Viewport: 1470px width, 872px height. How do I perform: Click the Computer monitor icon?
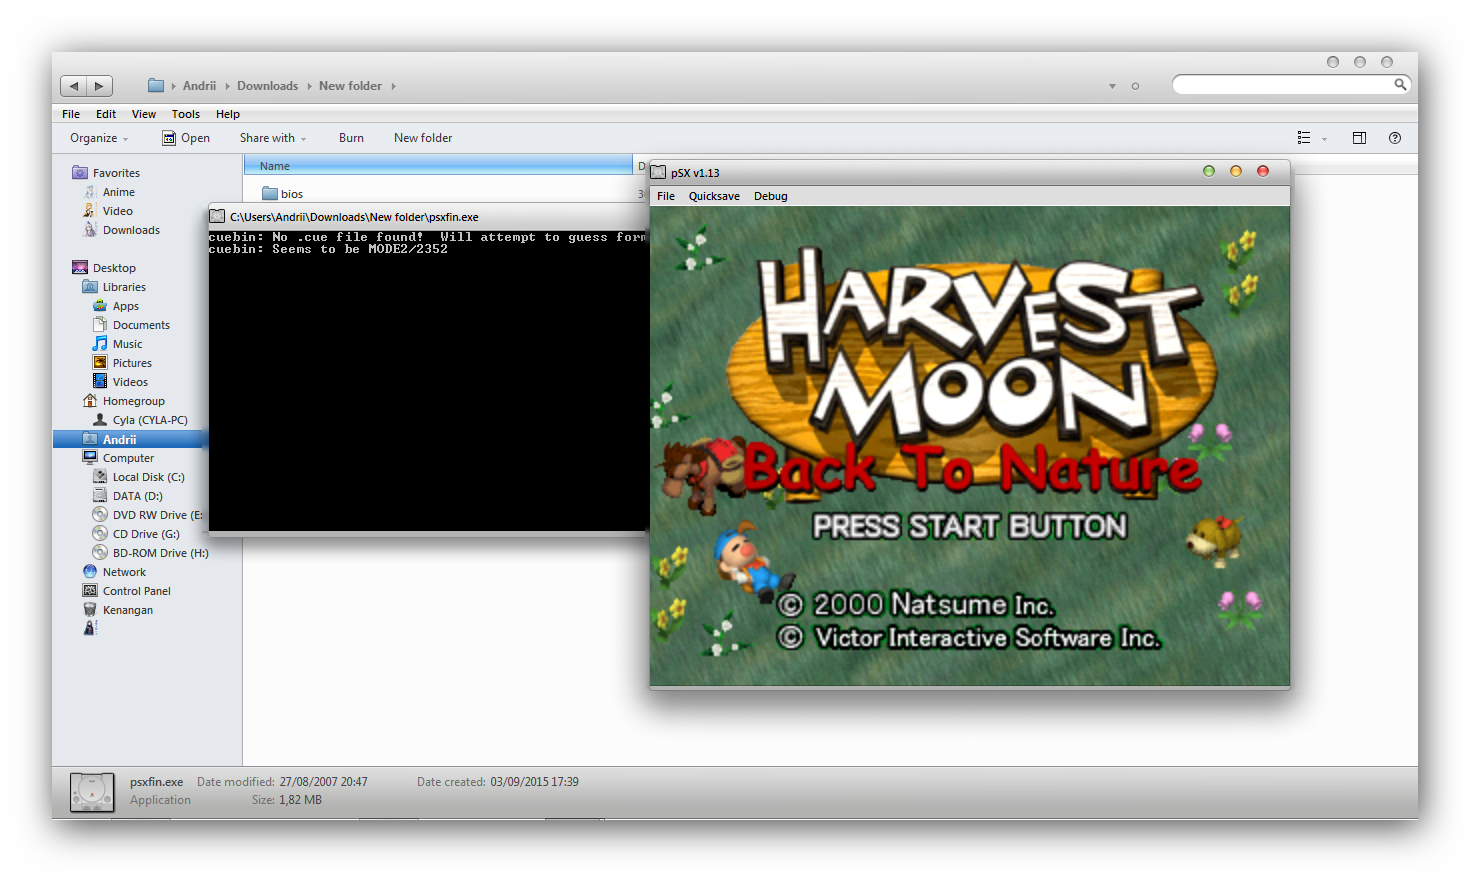[90, 458]
